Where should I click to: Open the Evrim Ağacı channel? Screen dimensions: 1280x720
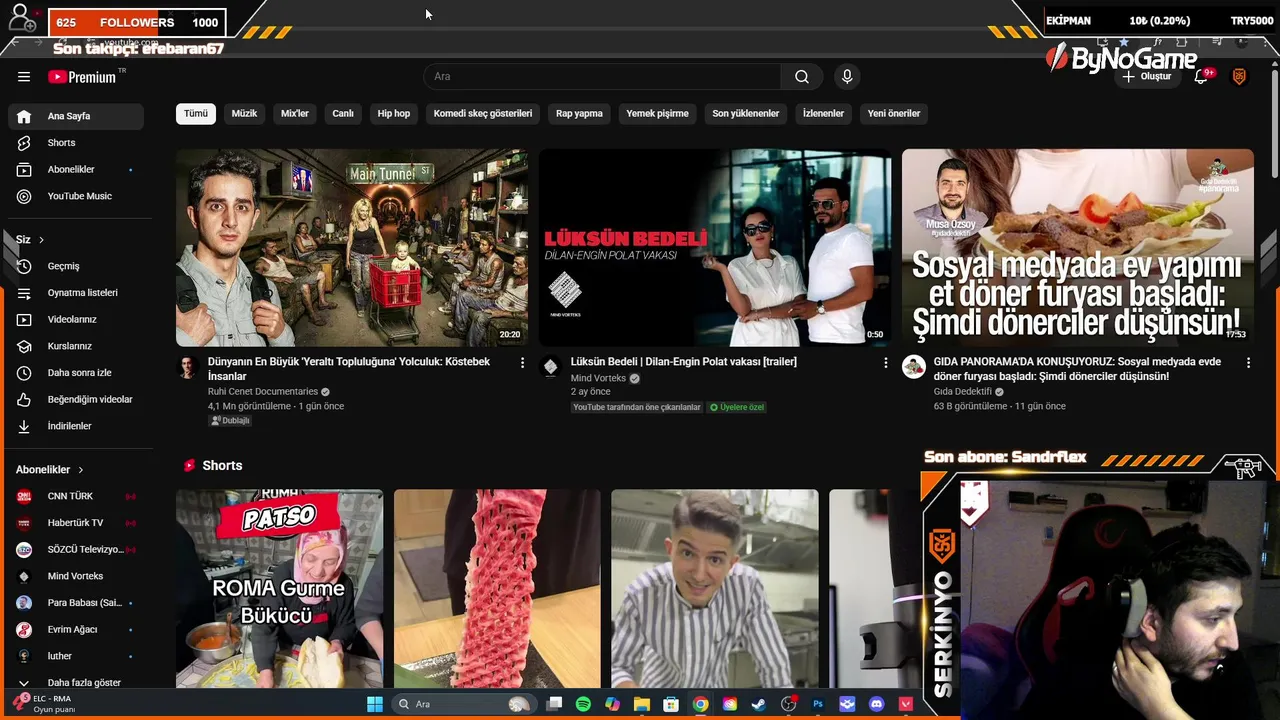(x=76, y=630)
